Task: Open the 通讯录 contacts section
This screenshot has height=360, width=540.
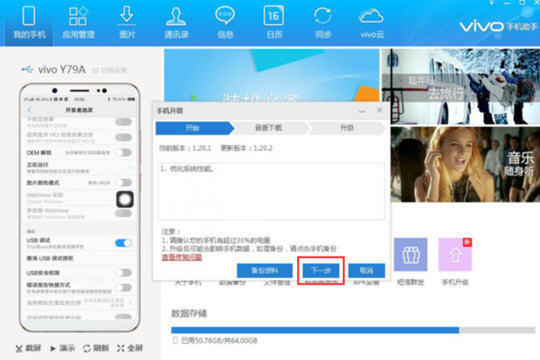Action: coord(176,22)
